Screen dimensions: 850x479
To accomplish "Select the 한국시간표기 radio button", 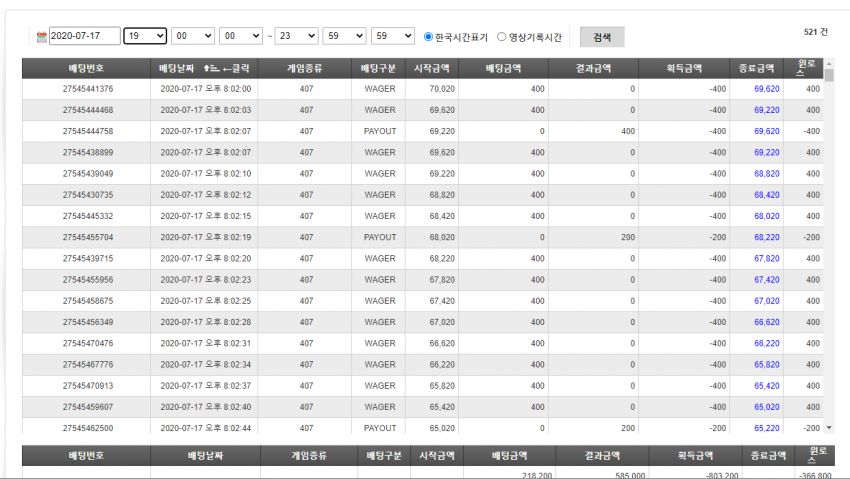I will (428, 36).
